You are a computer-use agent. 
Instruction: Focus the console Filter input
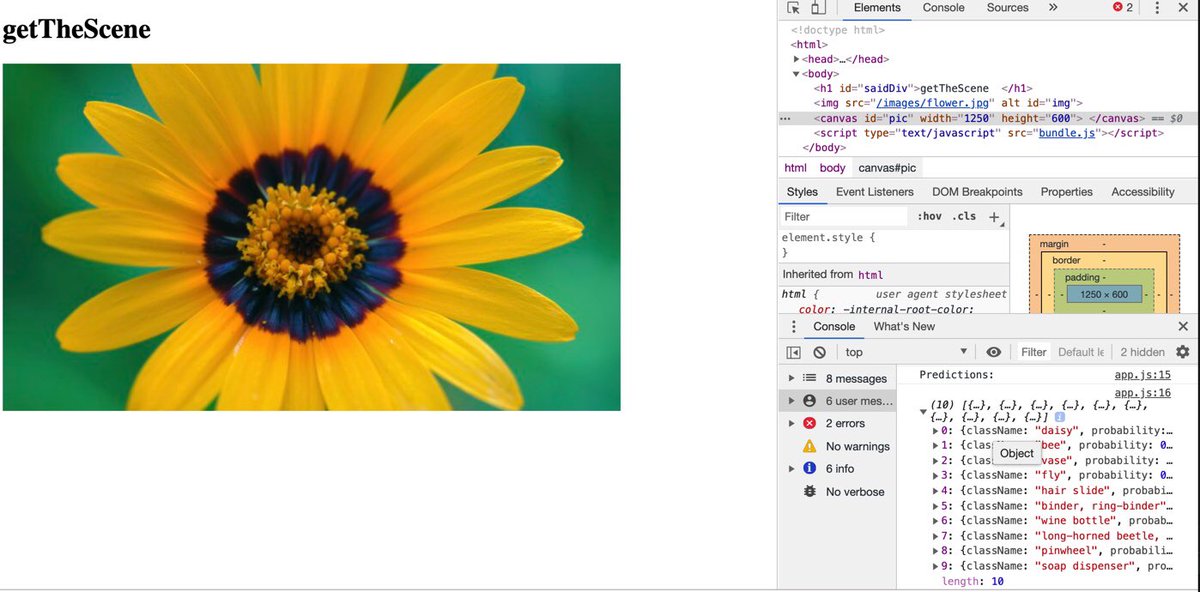[1034, 352]
